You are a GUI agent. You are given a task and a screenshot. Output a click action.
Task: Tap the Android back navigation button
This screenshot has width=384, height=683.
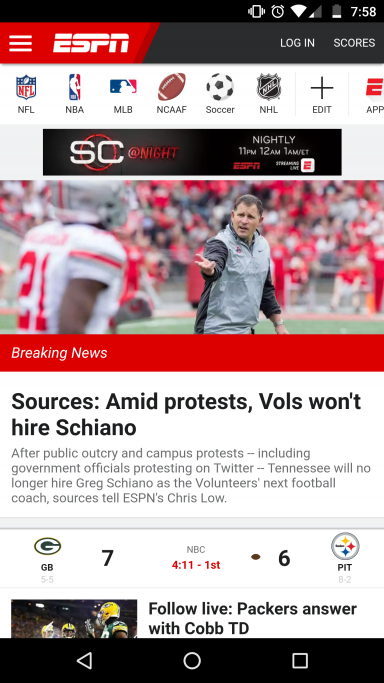click(x=84, y=661)
